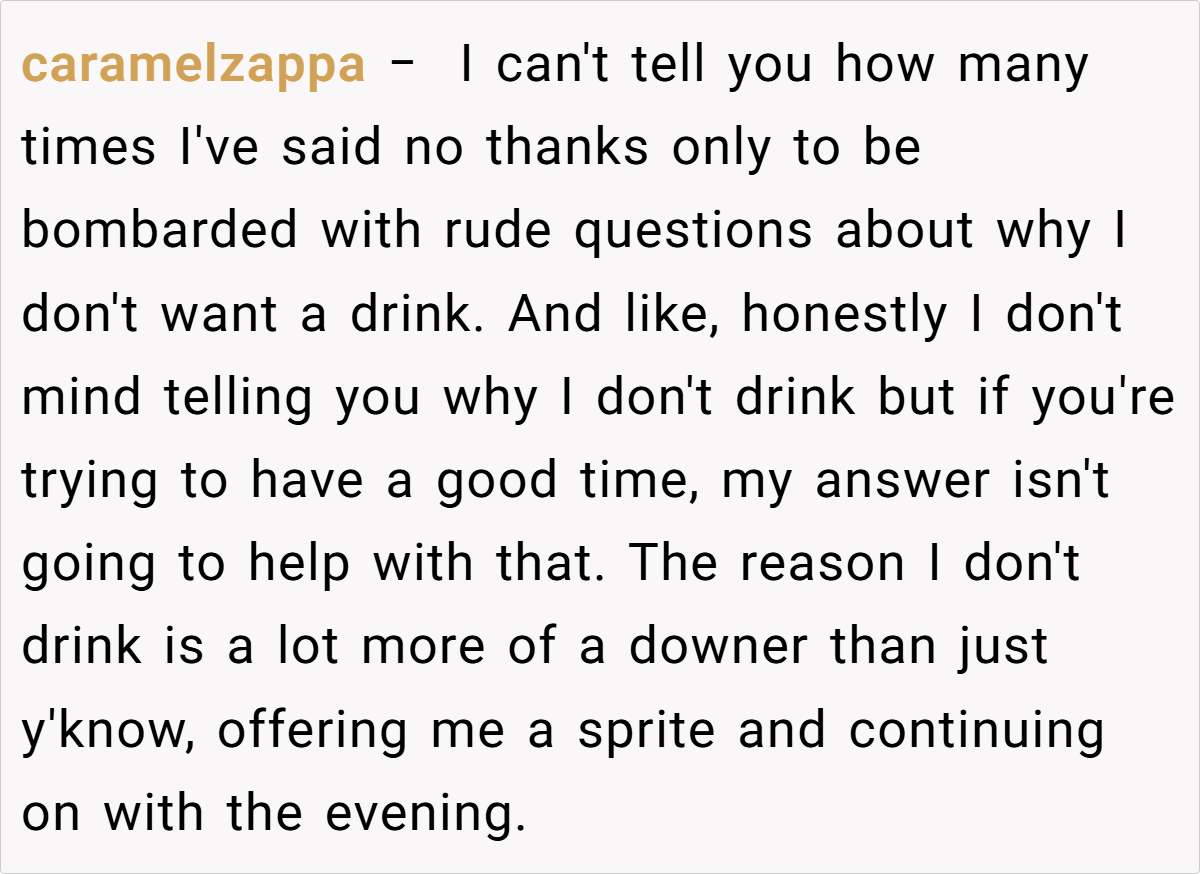Click the word "mind" in the comment
Viewport: 1200px width, 874px height.
pos(82,399)
